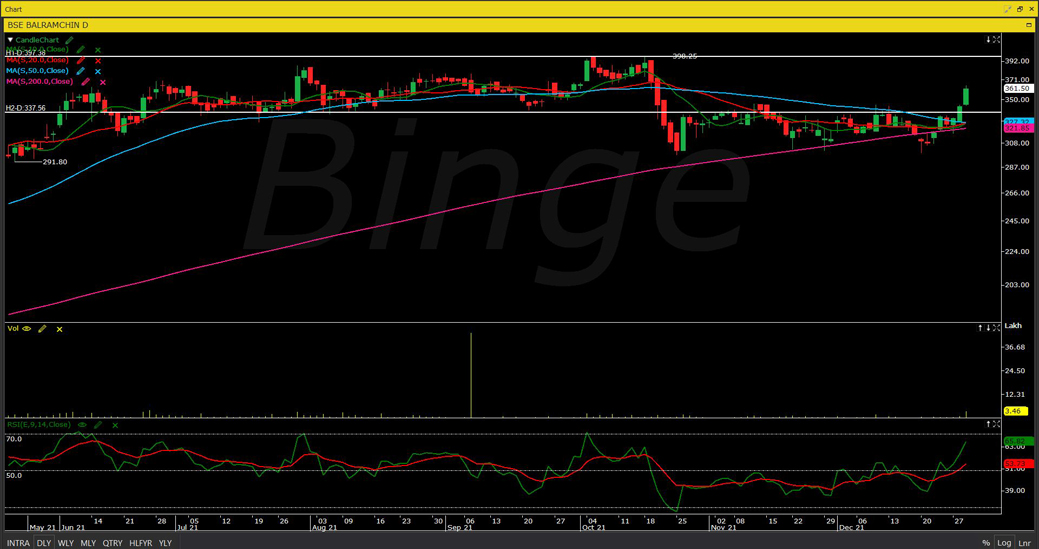Viewport: 1039px width, 549px height.
Task: Maximize the price chart panel
Action: pyautogui.click(x=997, y=40)
